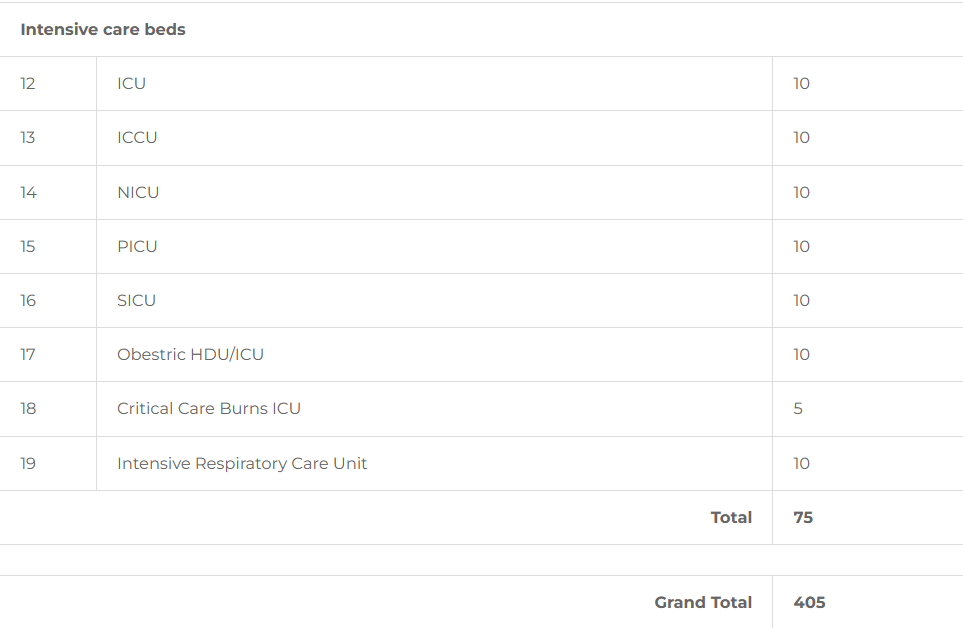Click the "Obestric HDU/ICU" entry
Image resolution: width=963 pixels, height=628 pixels.
tap(190, 354)
